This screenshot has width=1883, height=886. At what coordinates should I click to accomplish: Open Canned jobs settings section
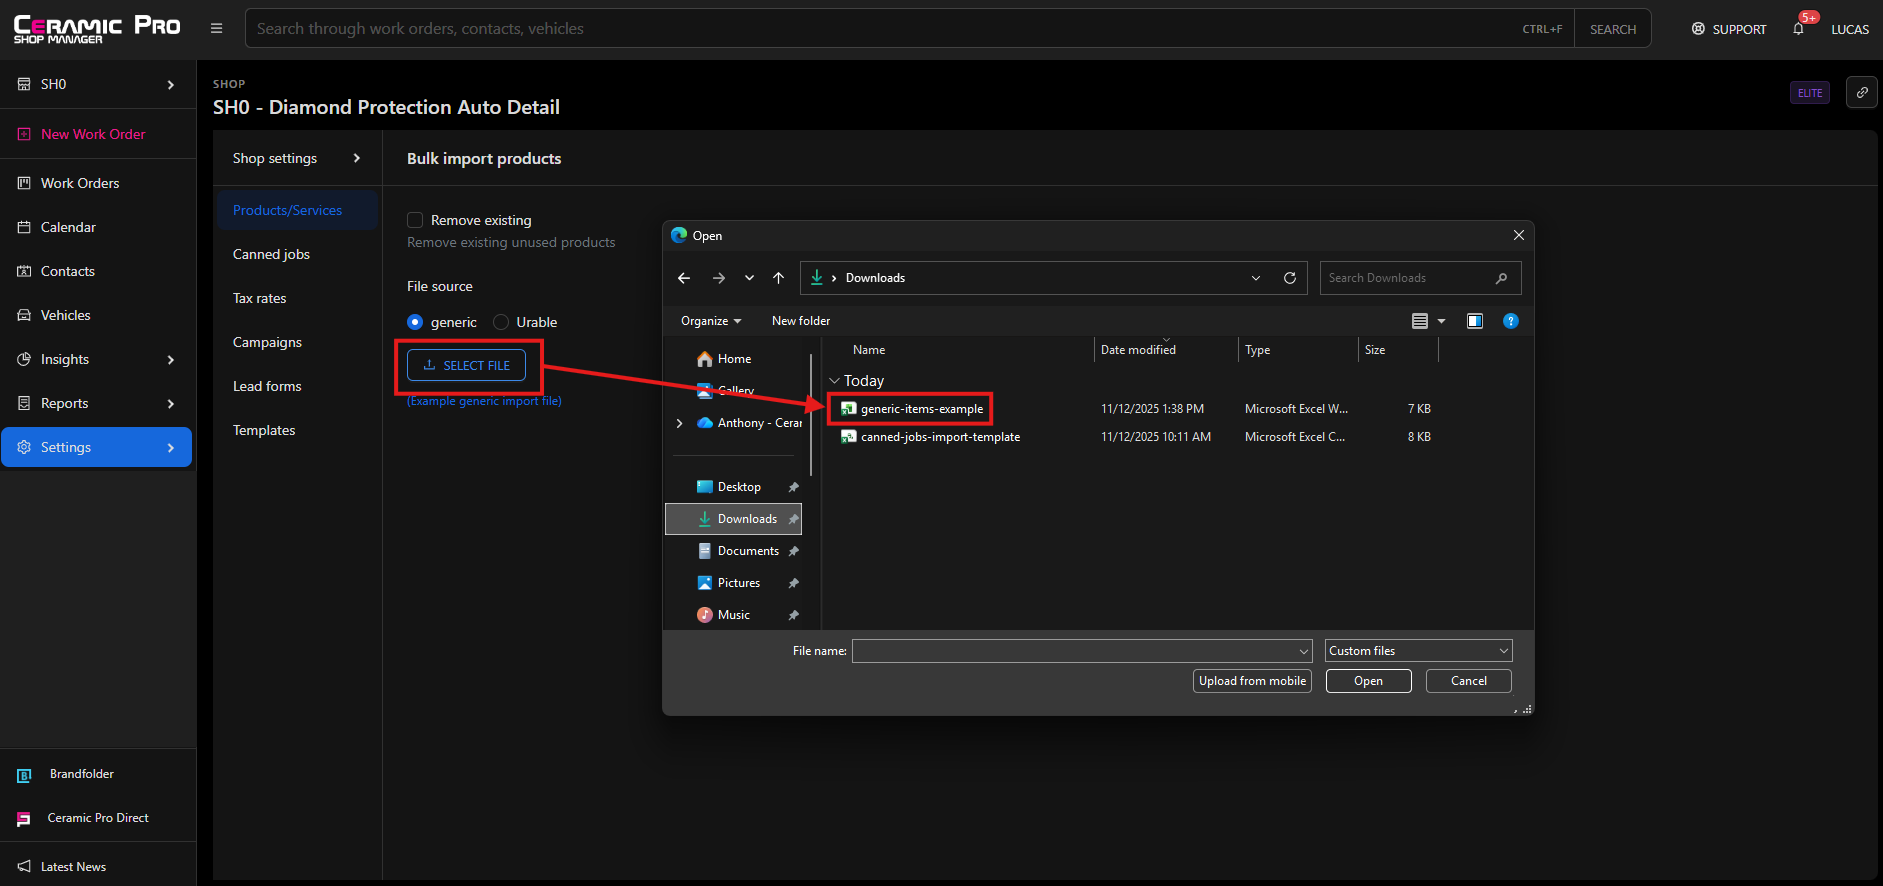271,254
